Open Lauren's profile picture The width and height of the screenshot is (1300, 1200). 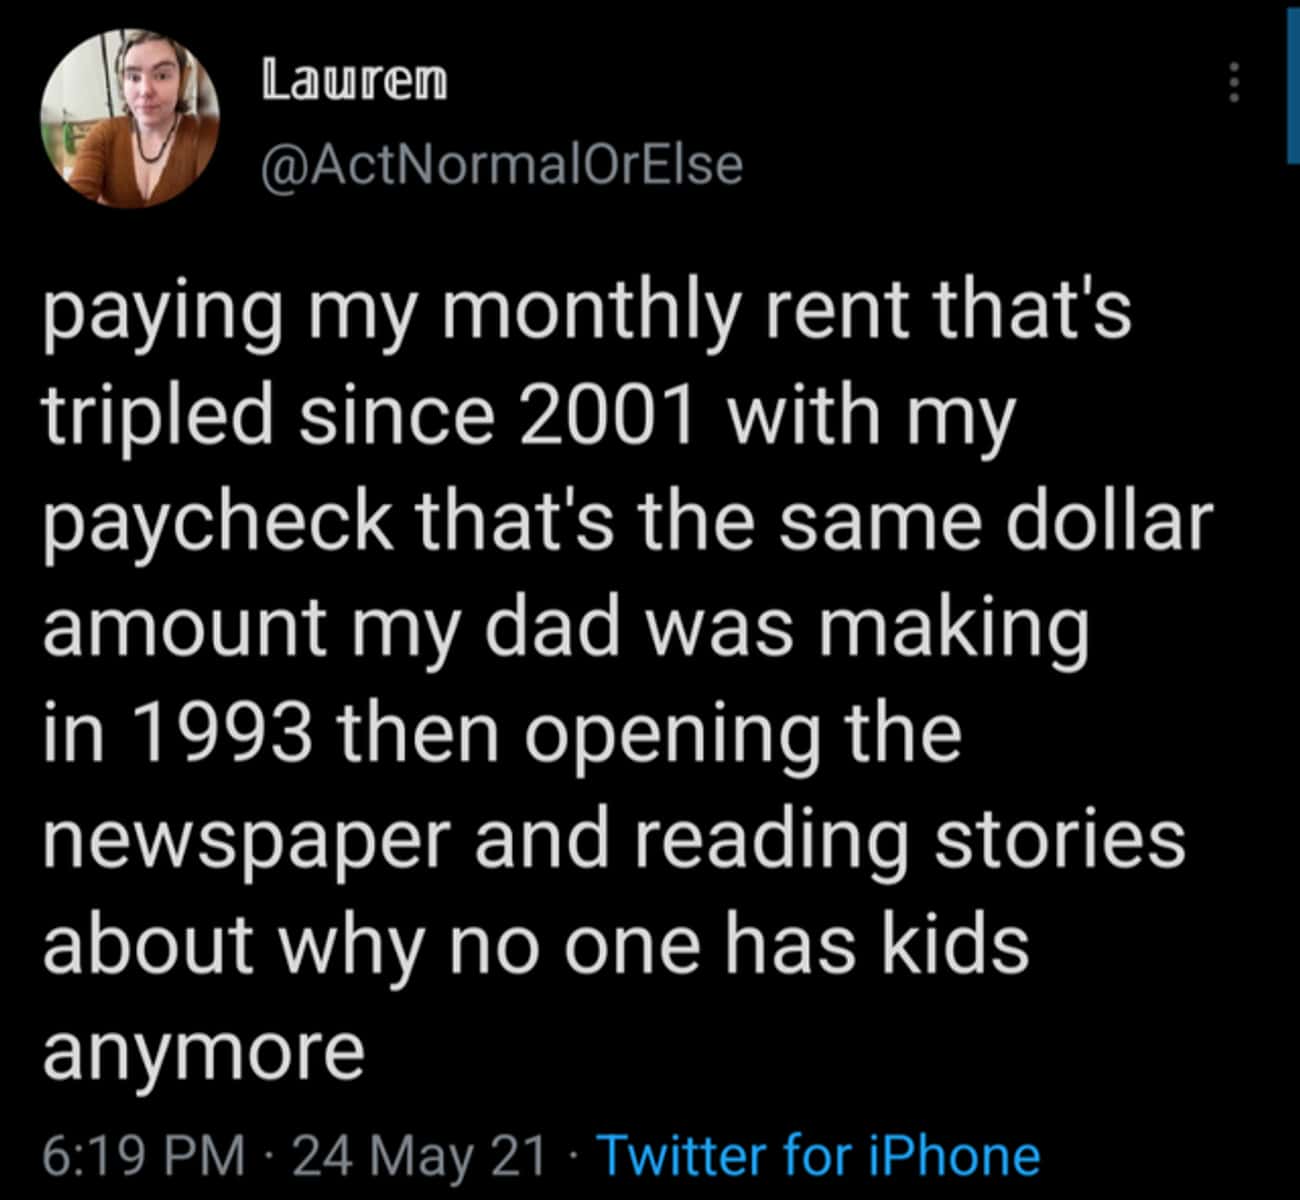pyautogui.click(x=131, y=118)
